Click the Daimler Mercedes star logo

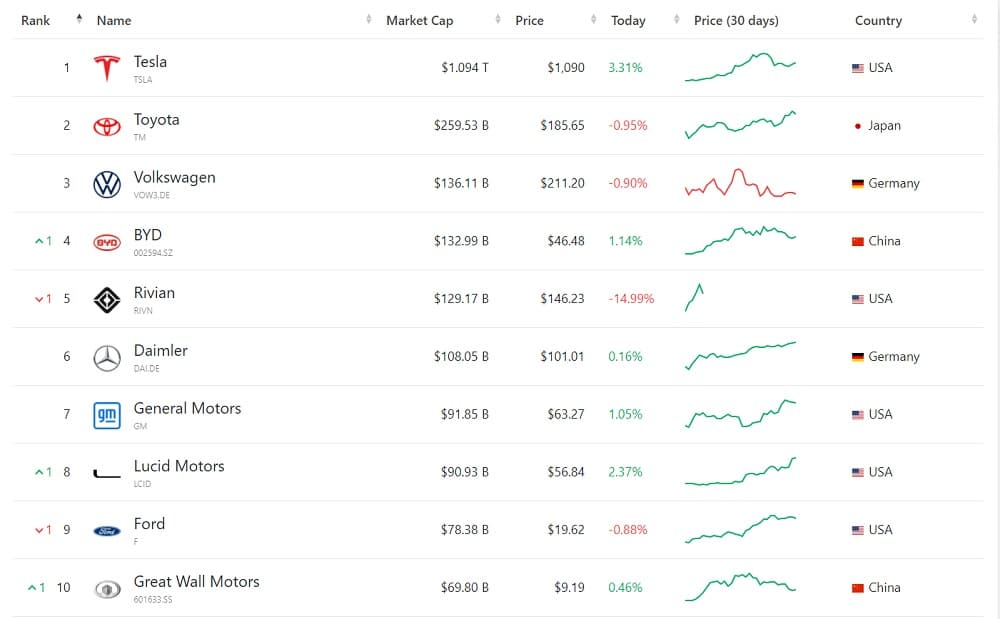107,358
